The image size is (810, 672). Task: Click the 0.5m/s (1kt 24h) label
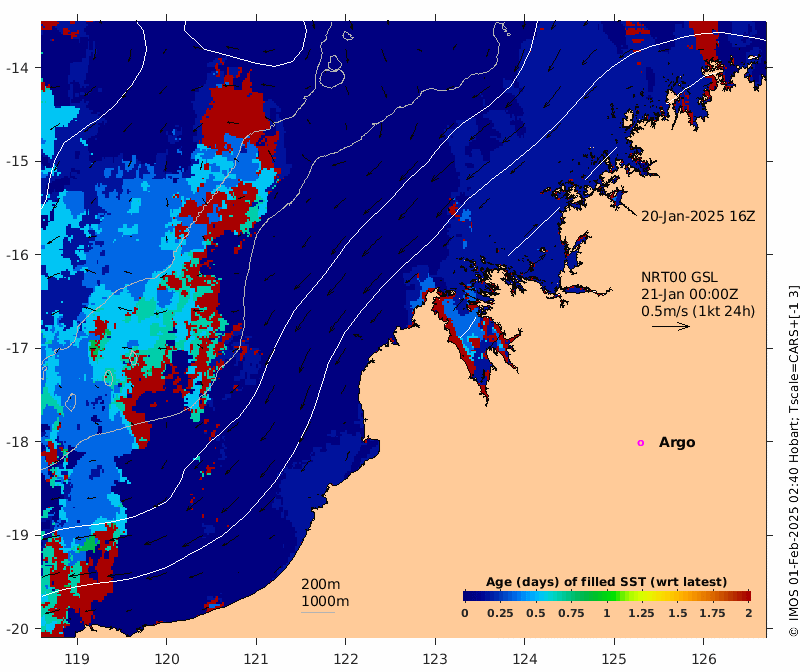click(698, 311)
